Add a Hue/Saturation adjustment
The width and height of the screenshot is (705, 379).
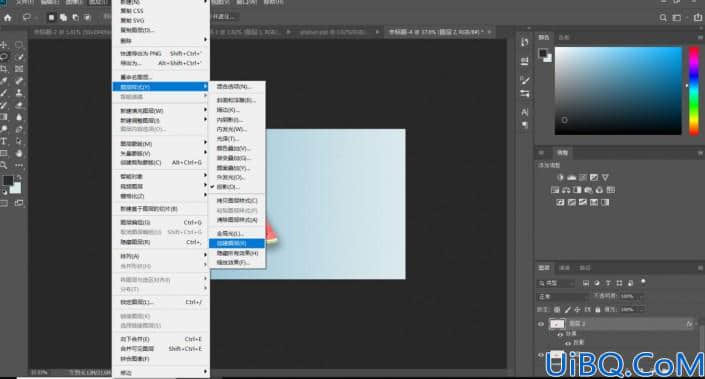(x=555, y=190)
